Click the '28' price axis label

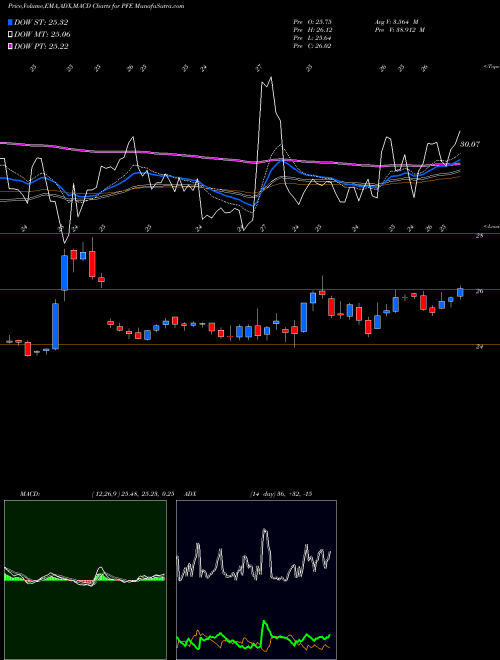(x=479, y=236)
